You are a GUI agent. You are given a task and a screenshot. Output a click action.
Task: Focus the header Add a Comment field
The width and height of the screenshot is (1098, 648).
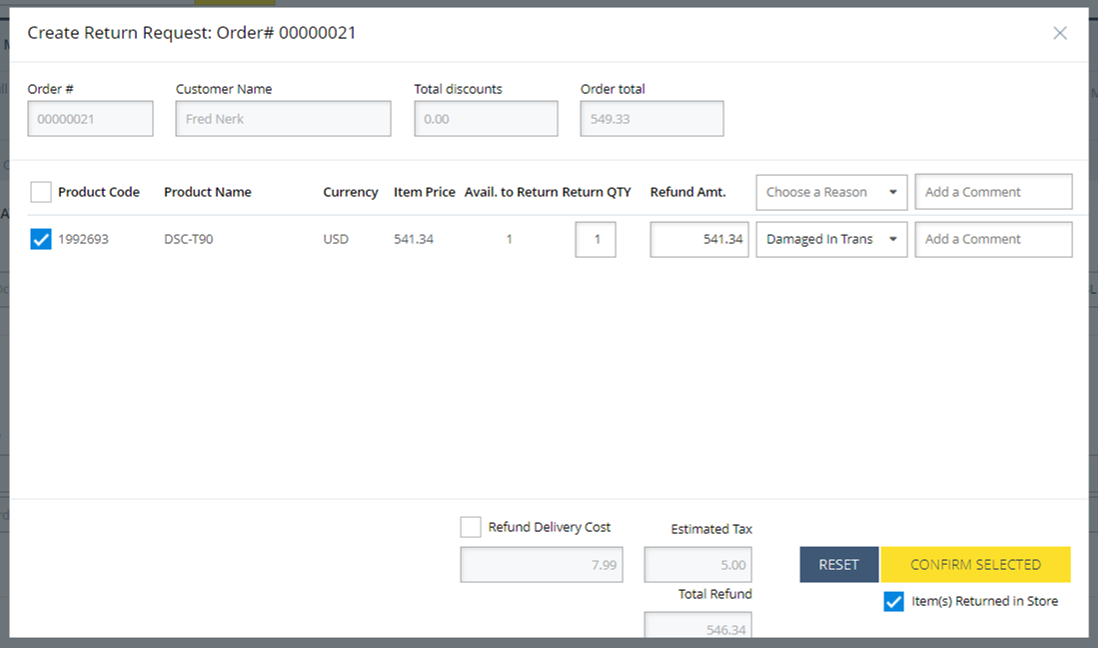pyautogui.click(x=993, y=192)
